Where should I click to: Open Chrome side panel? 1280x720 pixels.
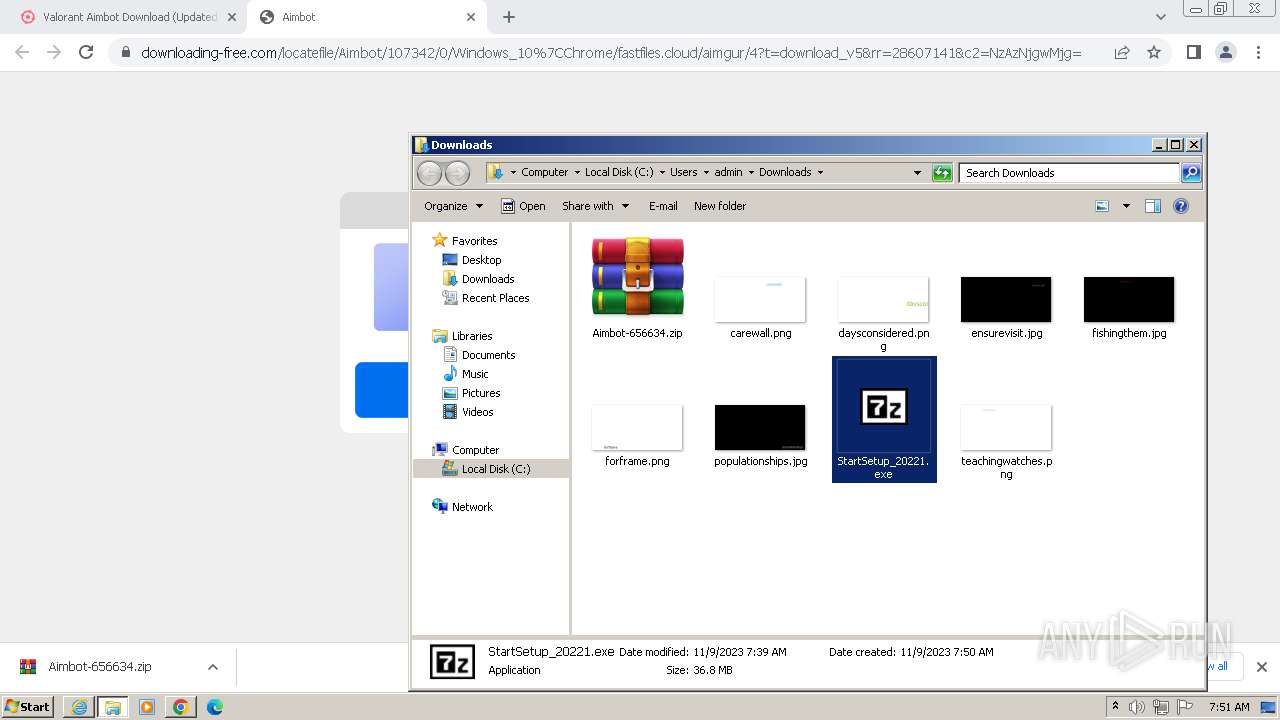click(x=1193, y=52)
